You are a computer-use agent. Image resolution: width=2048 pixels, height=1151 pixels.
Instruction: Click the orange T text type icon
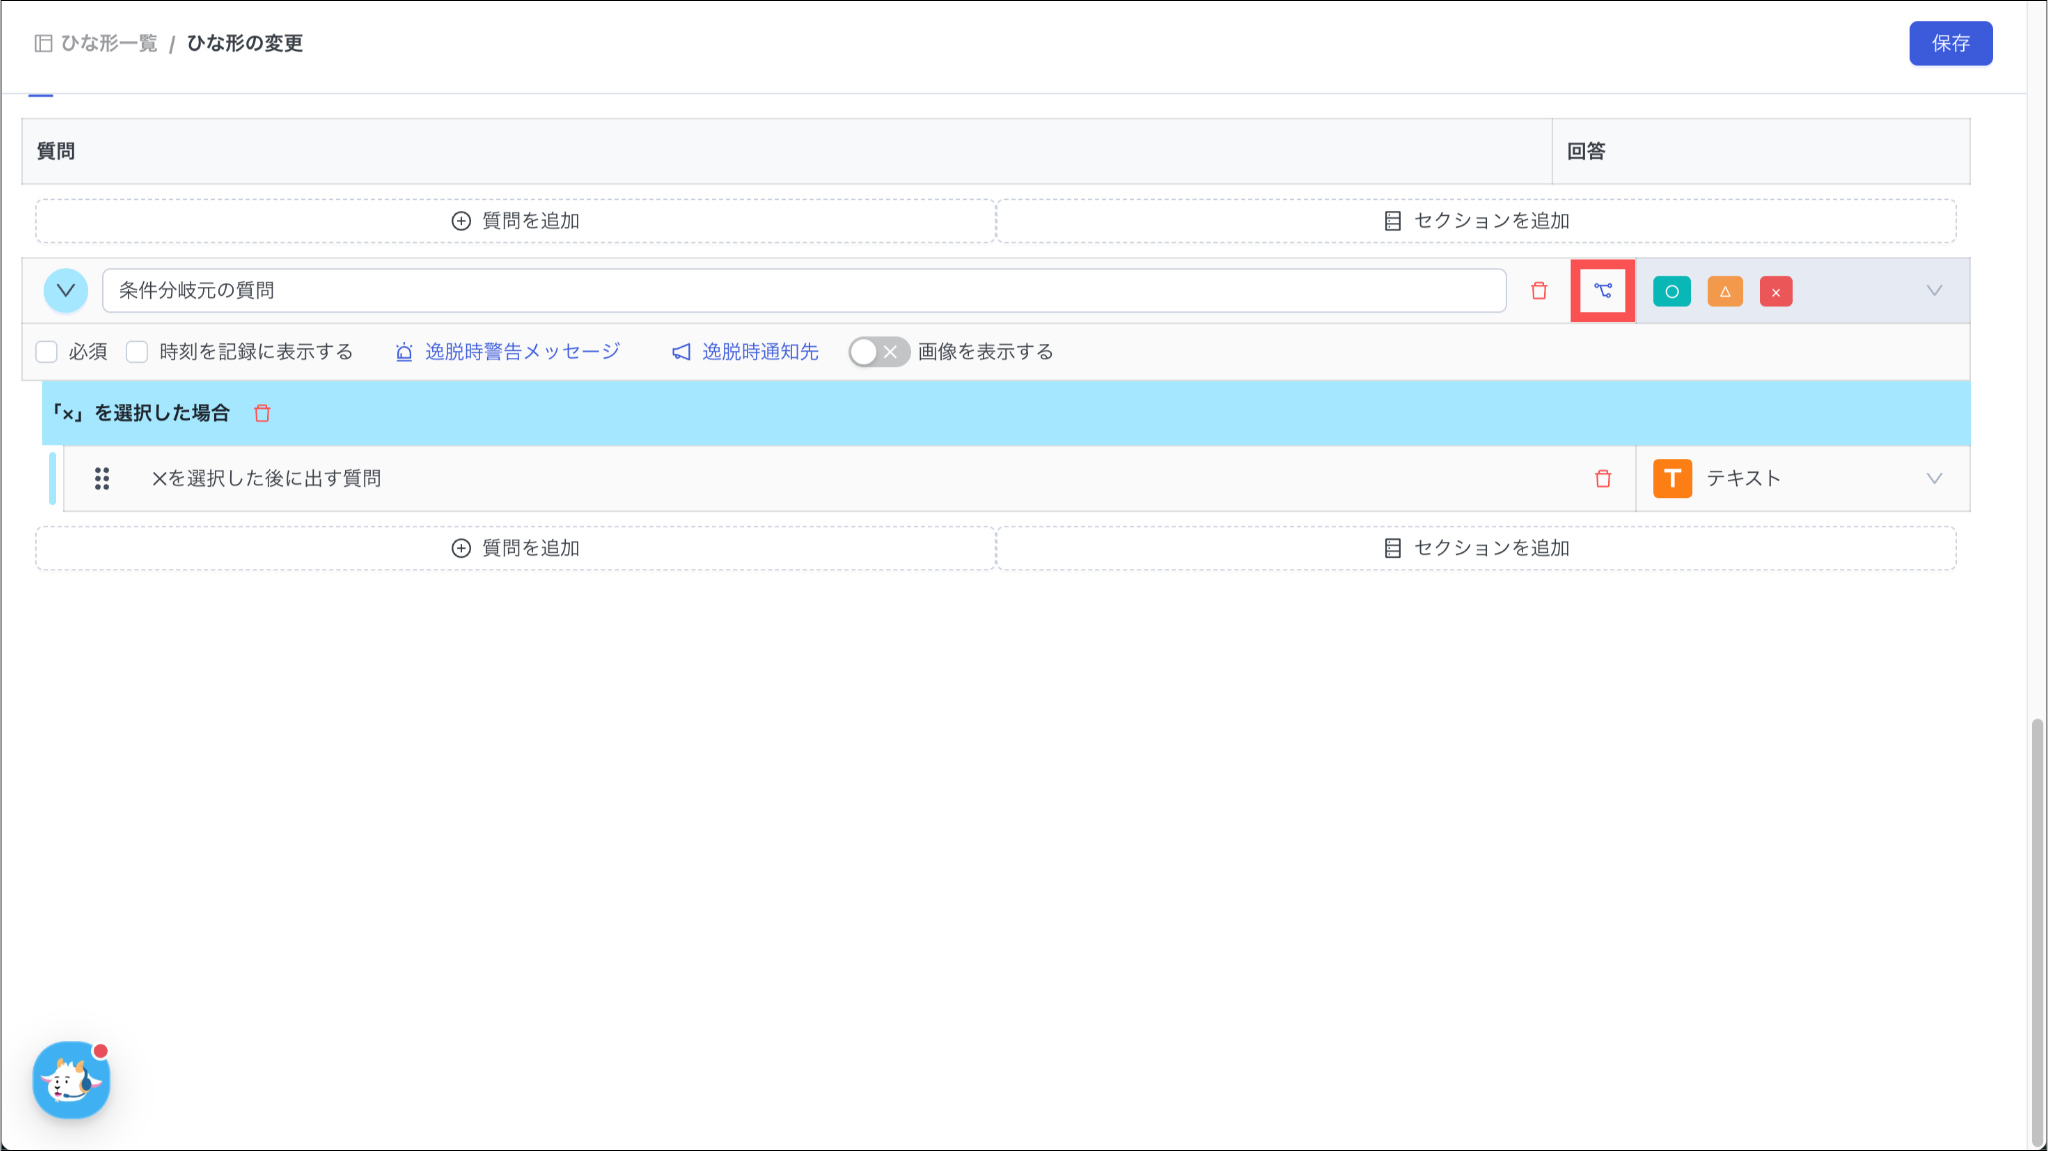coord(1672,479)
